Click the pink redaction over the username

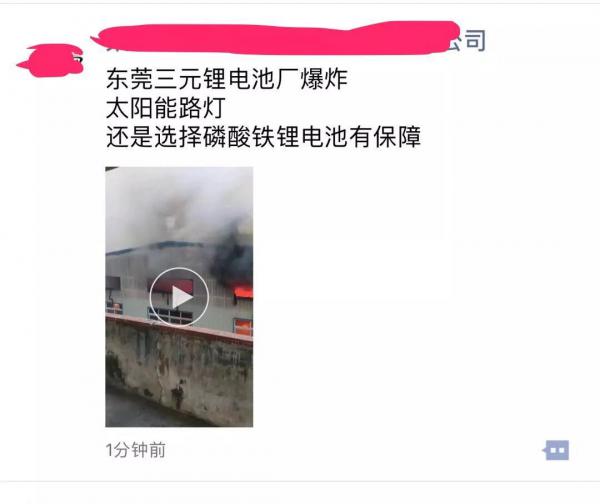274,39
